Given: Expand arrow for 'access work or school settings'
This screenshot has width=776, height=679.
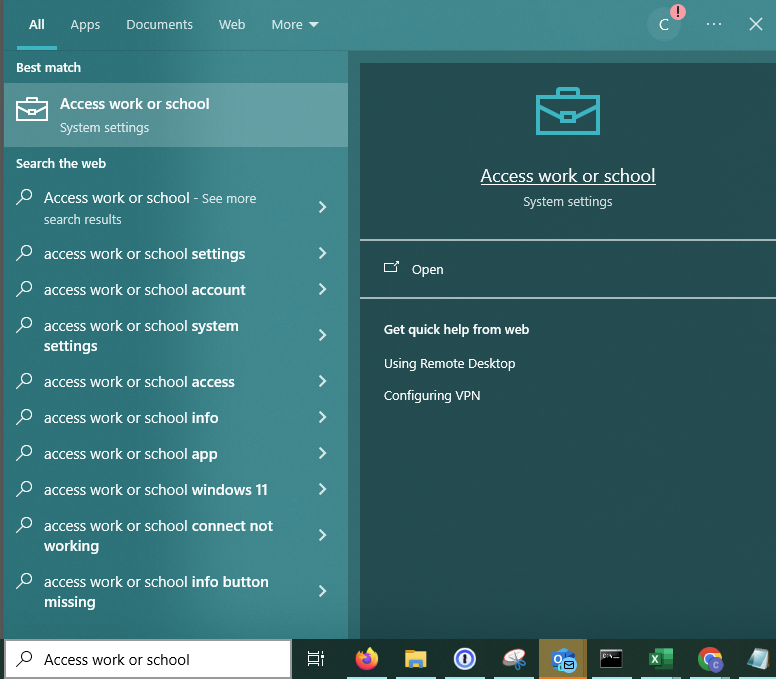Looking at the screenshot, I should 322,254.
